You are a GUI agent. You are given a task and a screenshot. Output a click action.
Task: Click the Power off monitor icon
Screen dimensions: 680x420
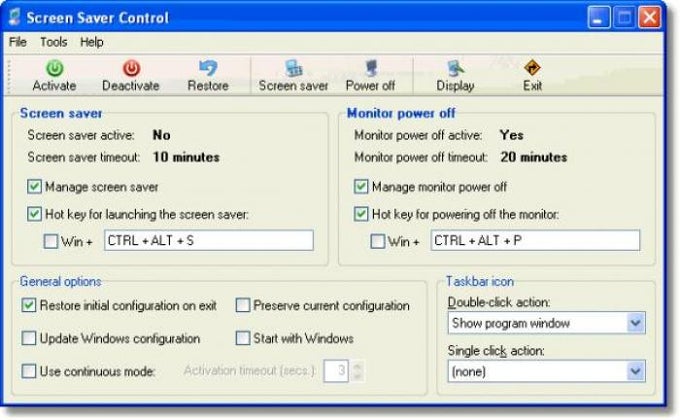pos(371,68)
